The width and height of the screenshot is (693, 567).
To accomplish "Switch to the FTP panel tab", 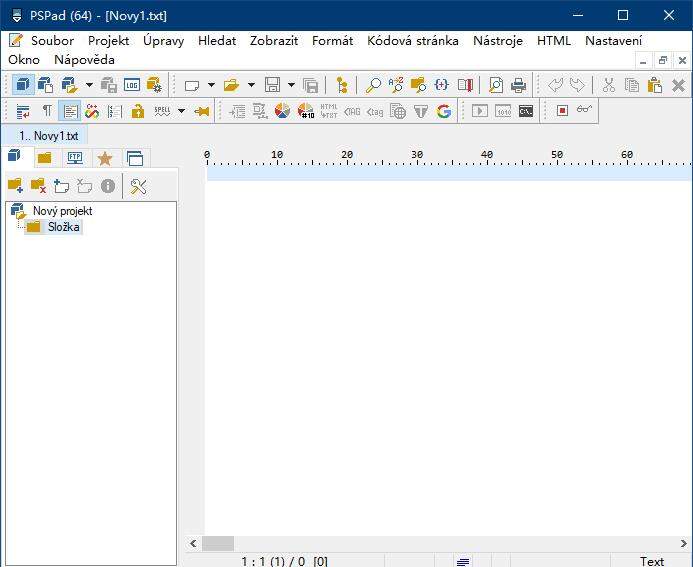I will pyautogui.click(x=75, y=158).
